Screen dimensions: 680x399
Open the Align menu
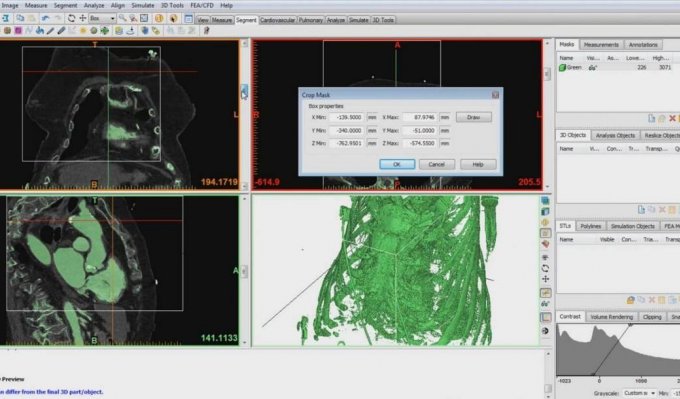[118, 6]
